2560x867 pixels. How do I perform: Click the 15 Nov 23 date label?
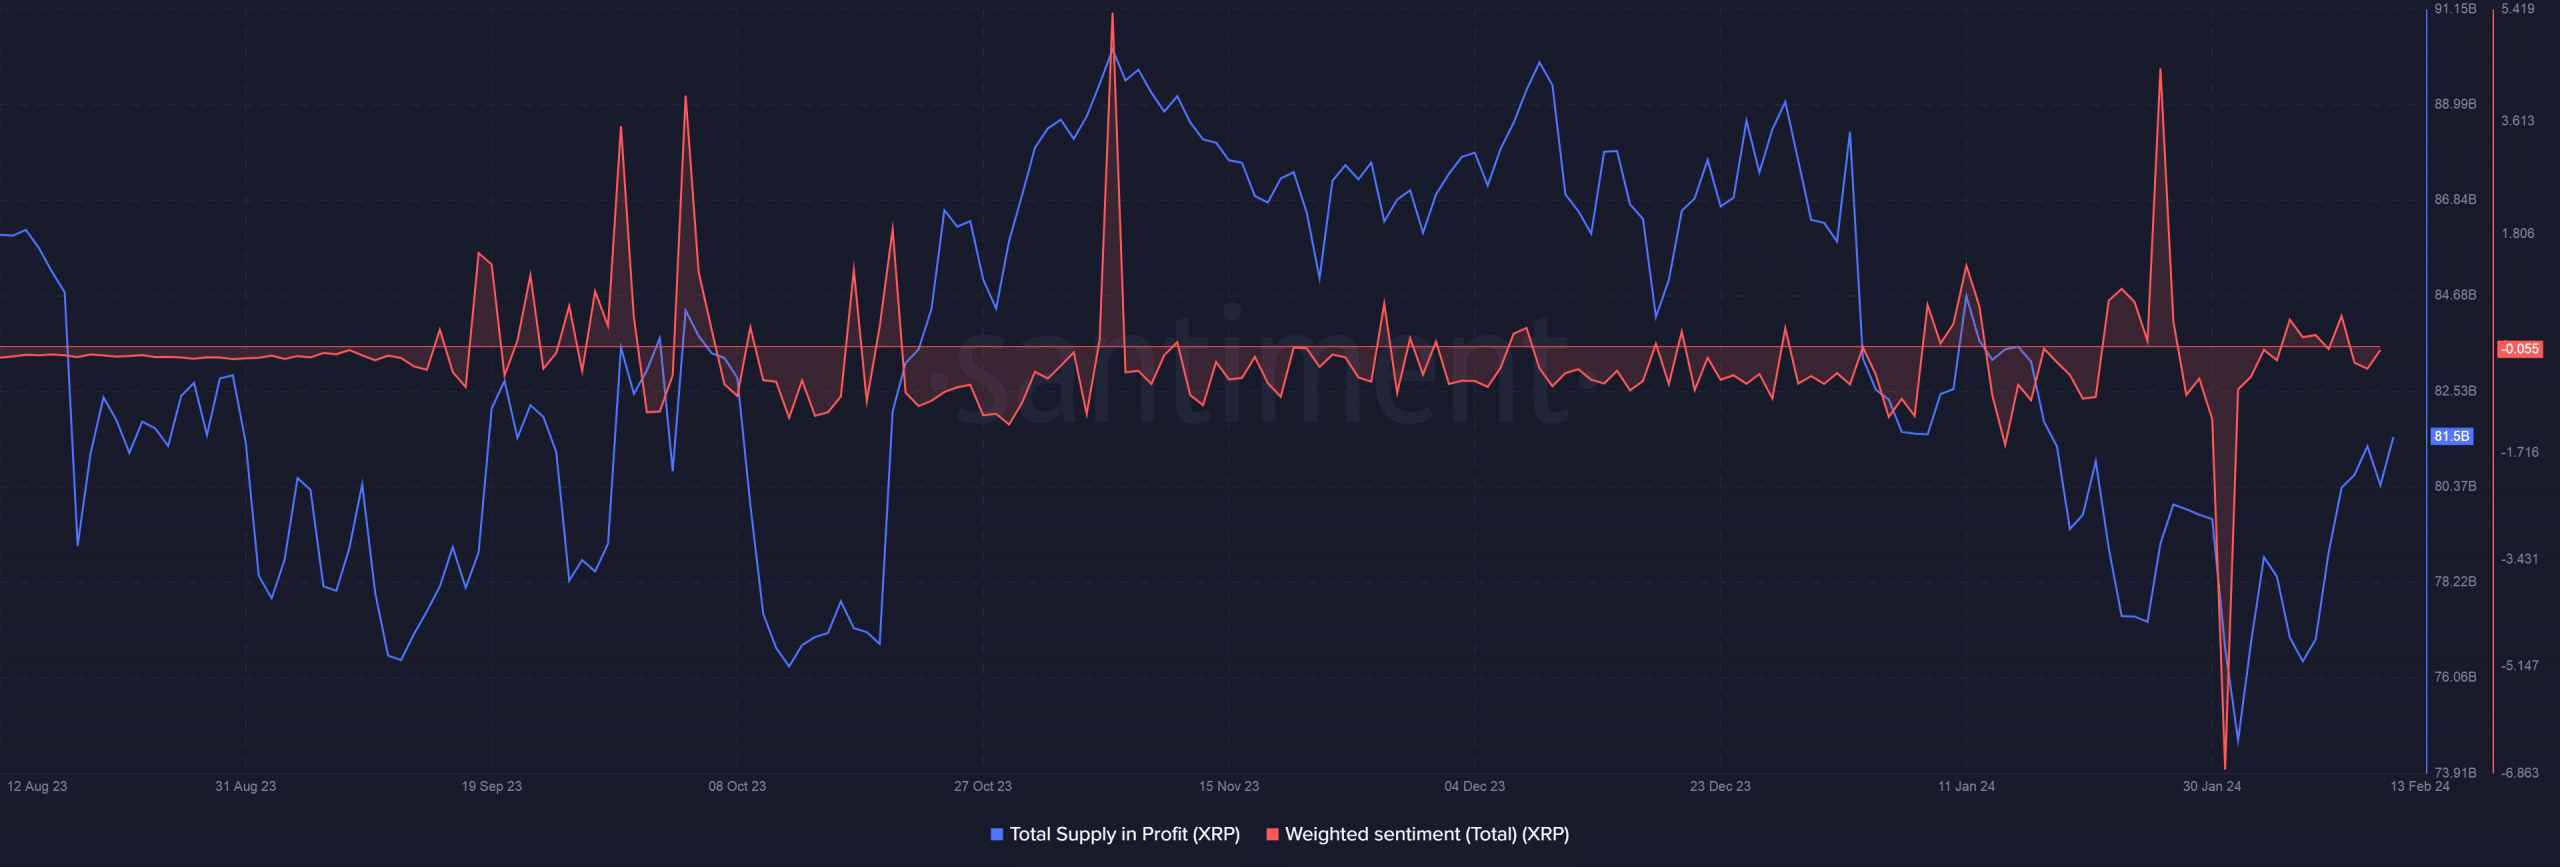coord(1229,786)
